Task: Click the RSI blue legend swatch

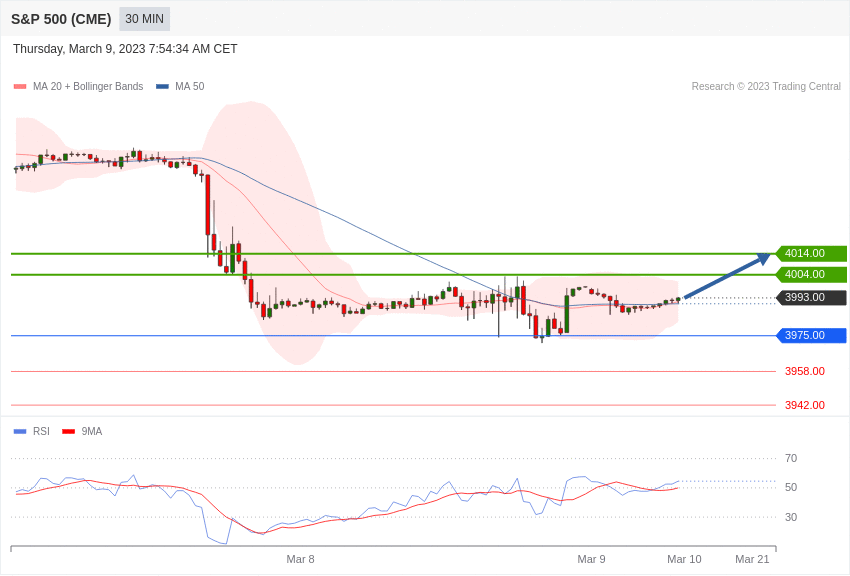Action: (x=20, y=431)
